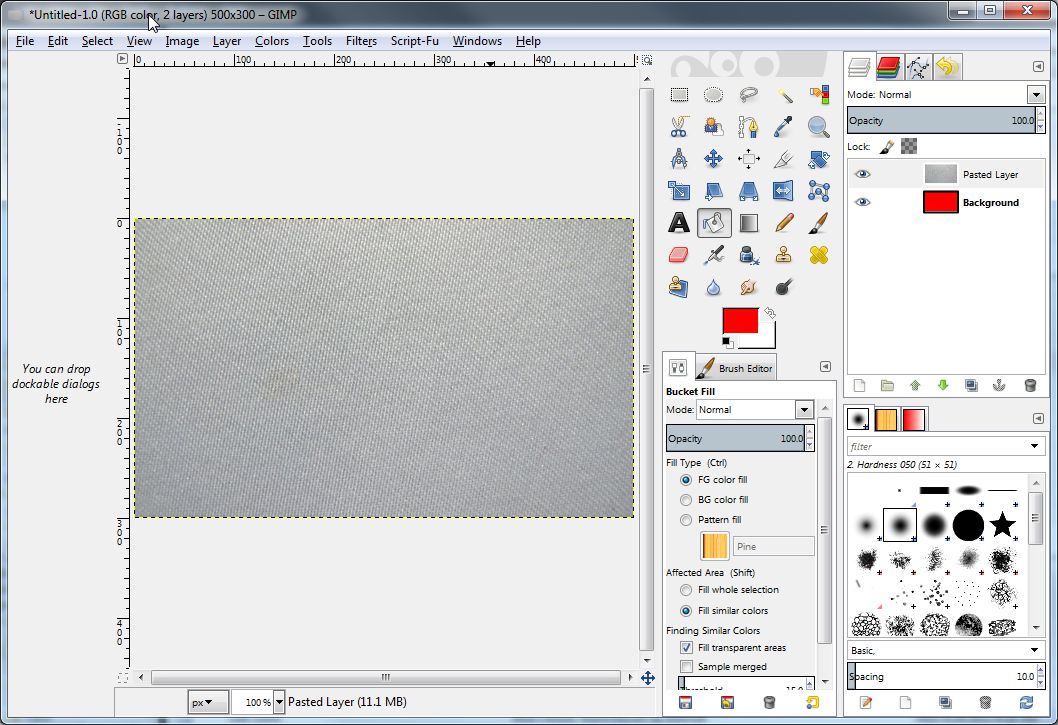Click the Color Picker eyedropper tool
Screen dimensions: 1058x725
[x=784, y=127]
